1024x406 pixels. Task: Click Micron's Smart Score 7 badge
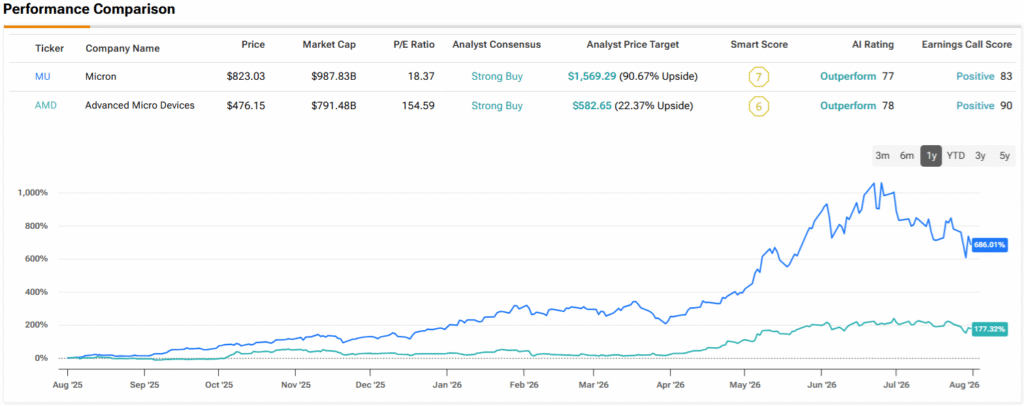pos(759,77)
